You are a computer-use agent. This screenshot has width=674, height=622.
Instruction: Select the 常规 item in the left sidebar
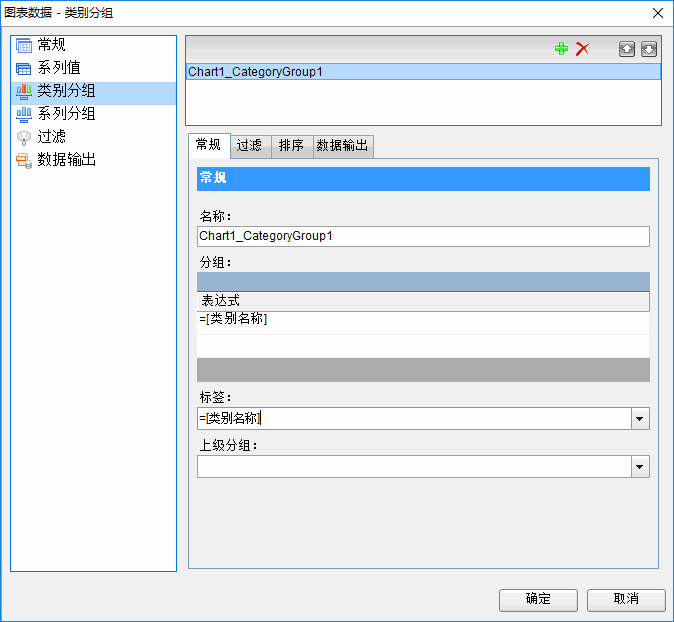tap(52, 45)
